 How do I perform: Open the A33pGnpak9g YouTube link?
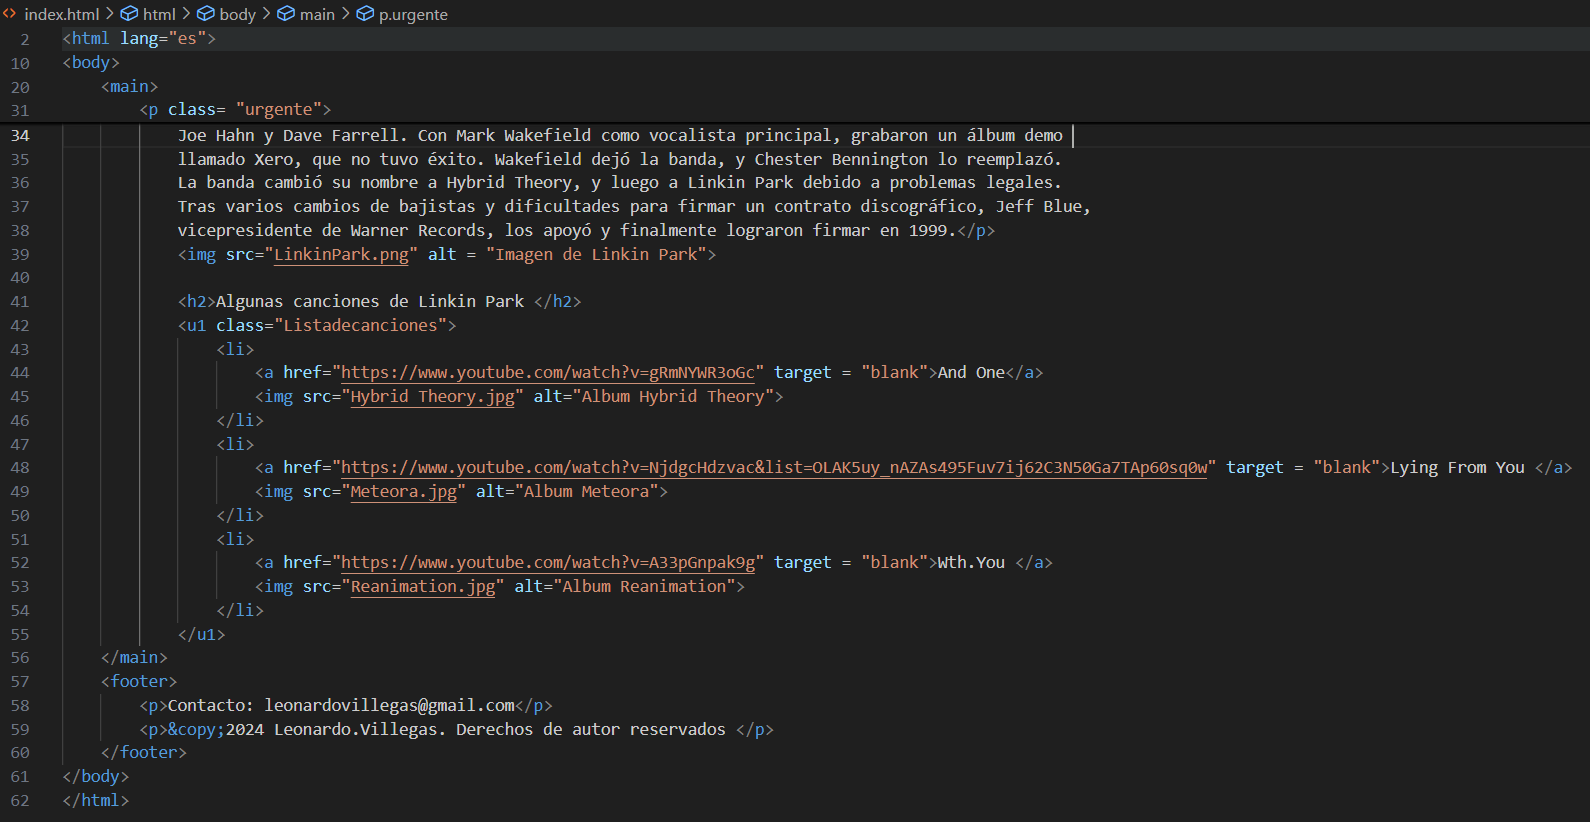pyautogui.click(x=548, y=563)
